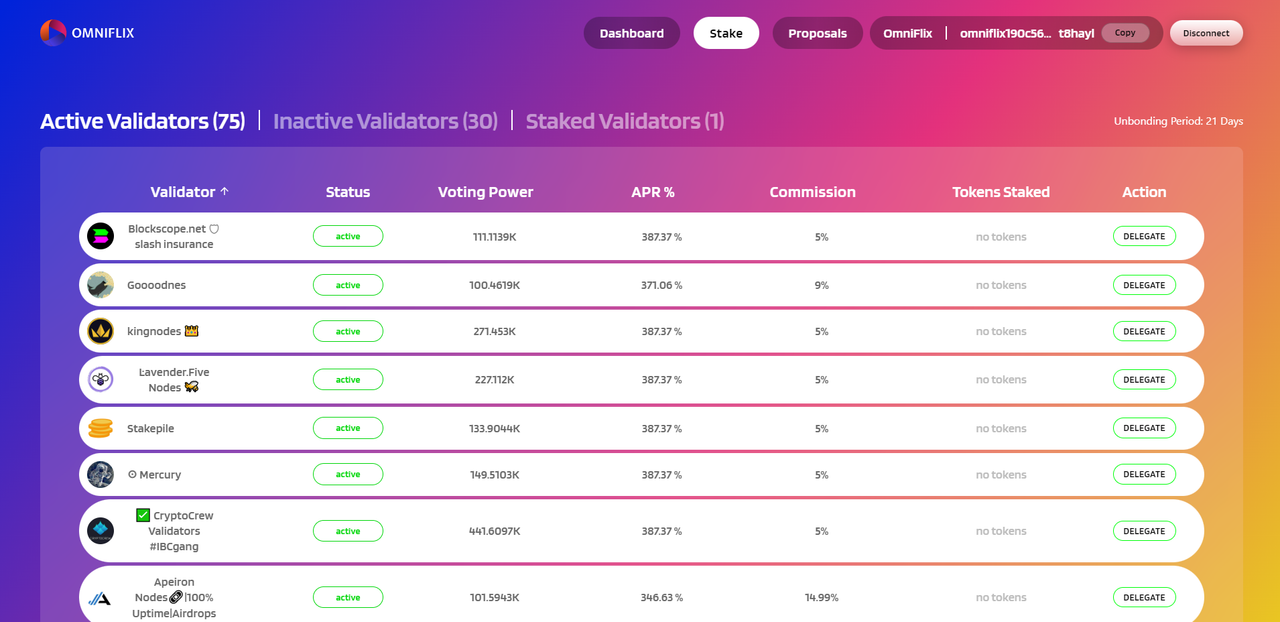Delegate to the Stakepile validator

click(x=1144, y=428)
